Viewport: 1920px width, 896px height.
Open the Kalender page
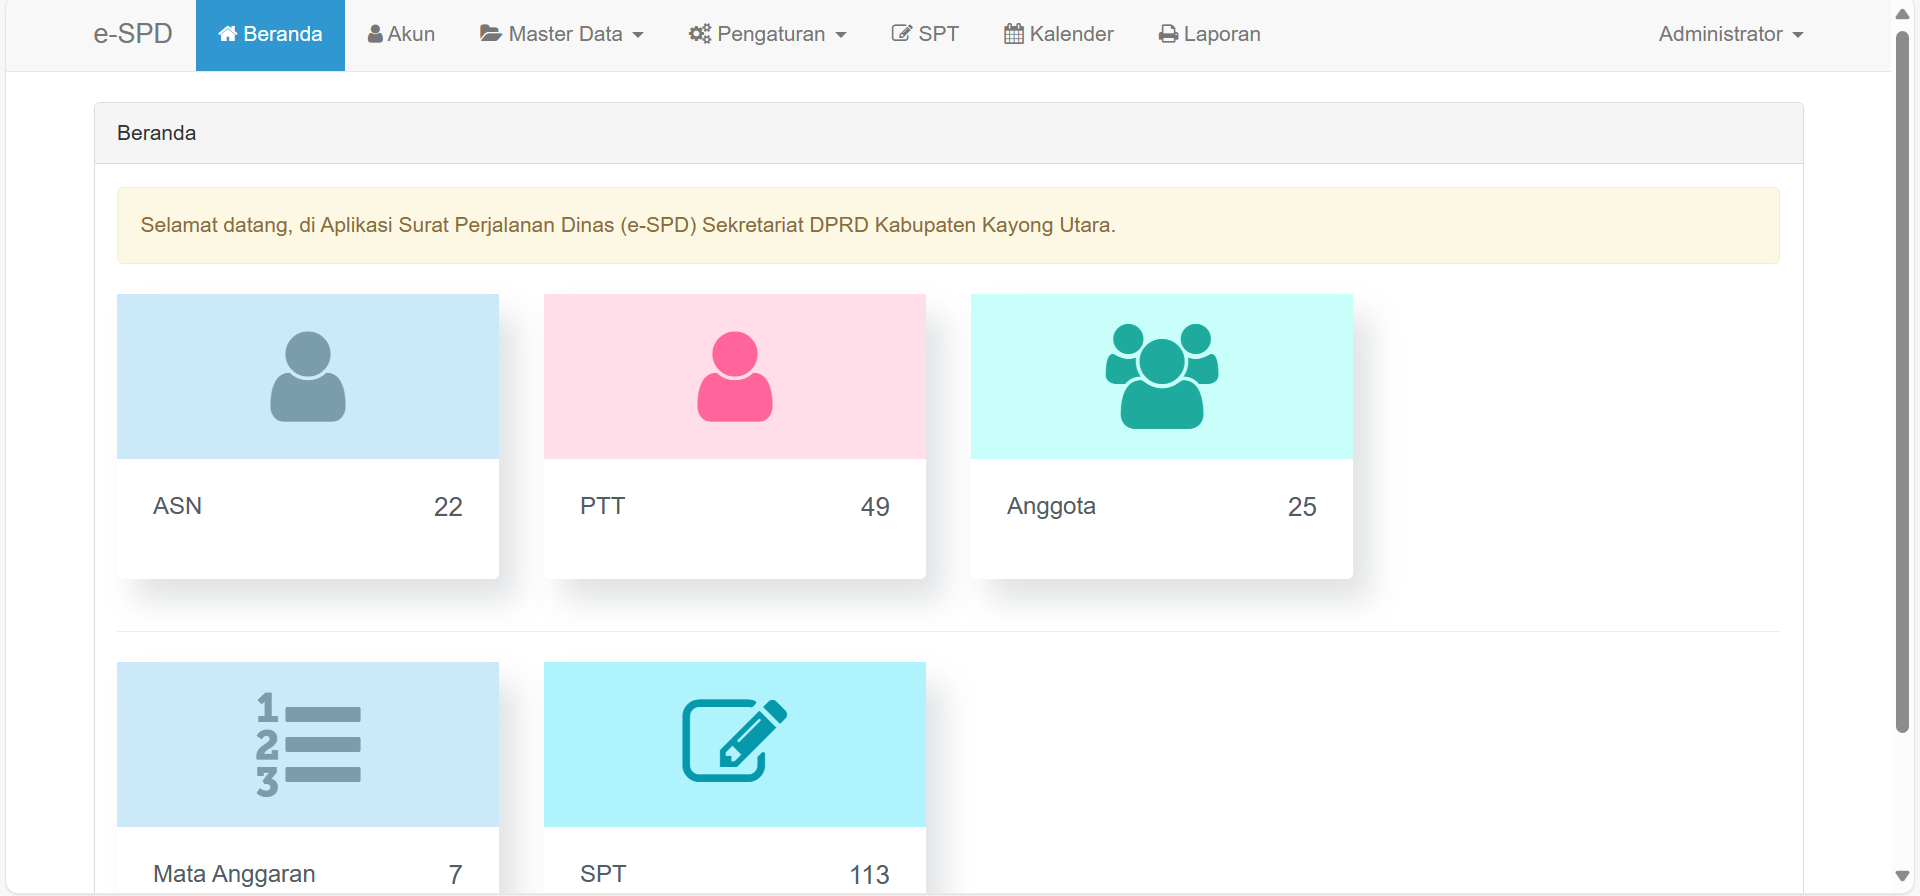(x=1058, y=35)
